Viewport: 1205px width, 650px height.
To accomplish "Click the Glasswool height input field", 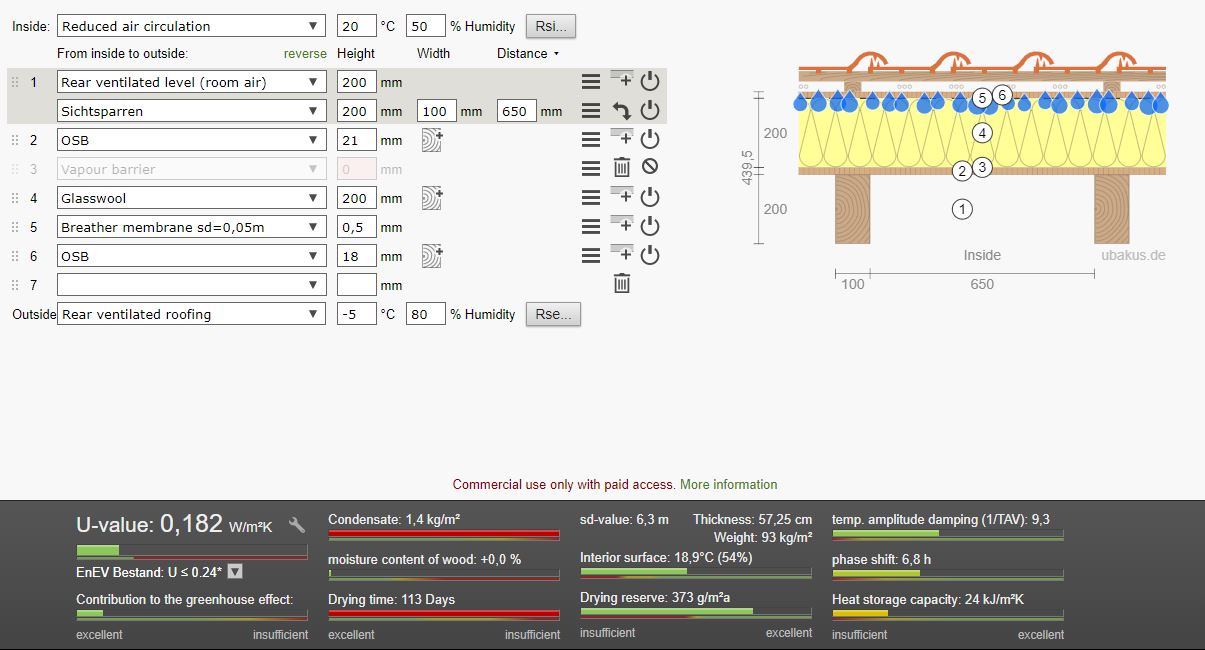I will [357, 198].
